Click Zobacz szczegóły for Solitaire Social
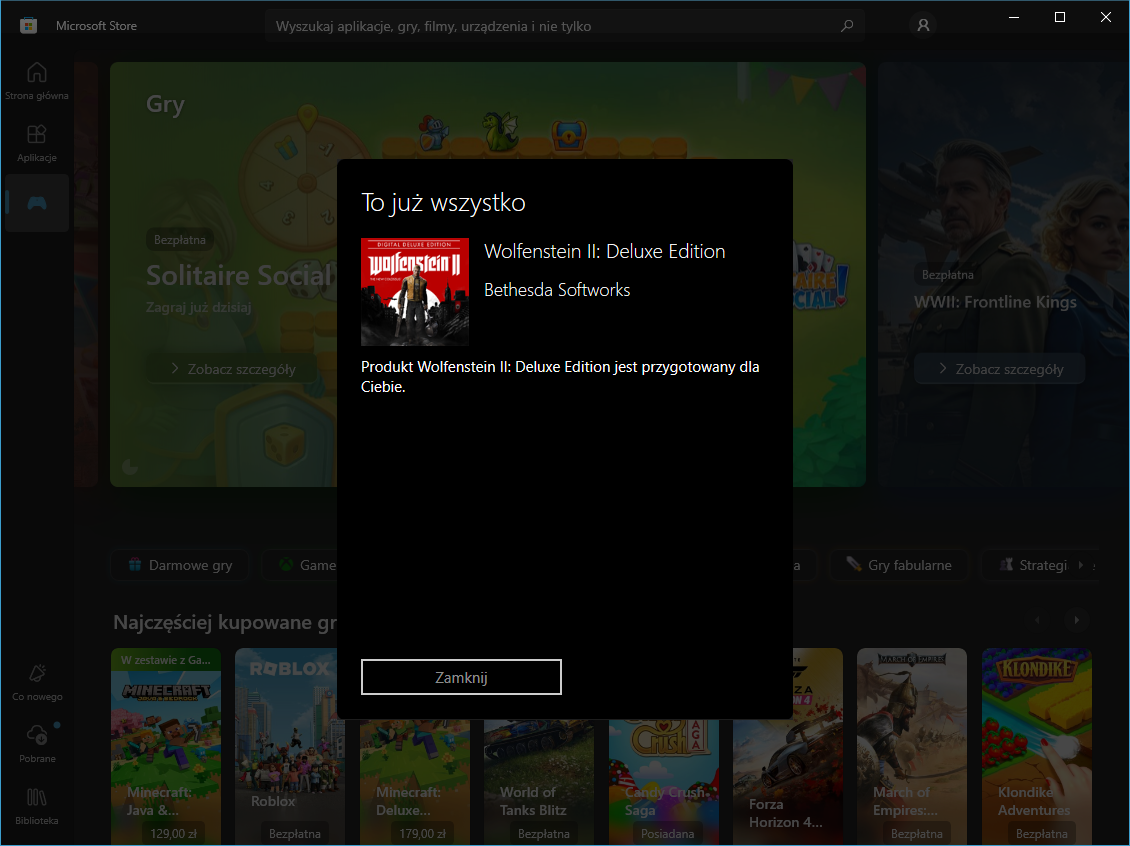The image size is (1130, 846). click(233, 369)
